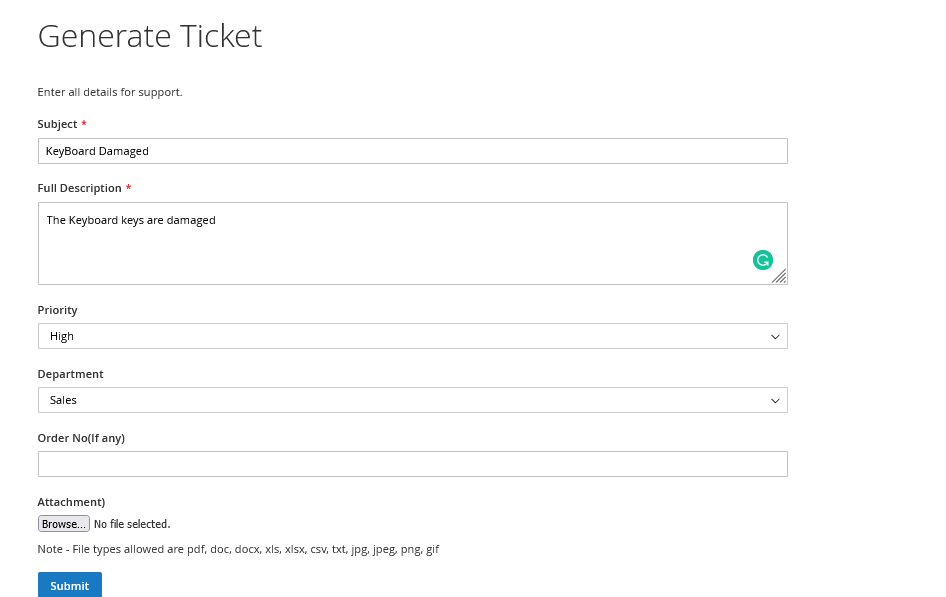Expand the Department dropdown showing Sales
The image size is (946, 597).
click(x=413, y=400)
